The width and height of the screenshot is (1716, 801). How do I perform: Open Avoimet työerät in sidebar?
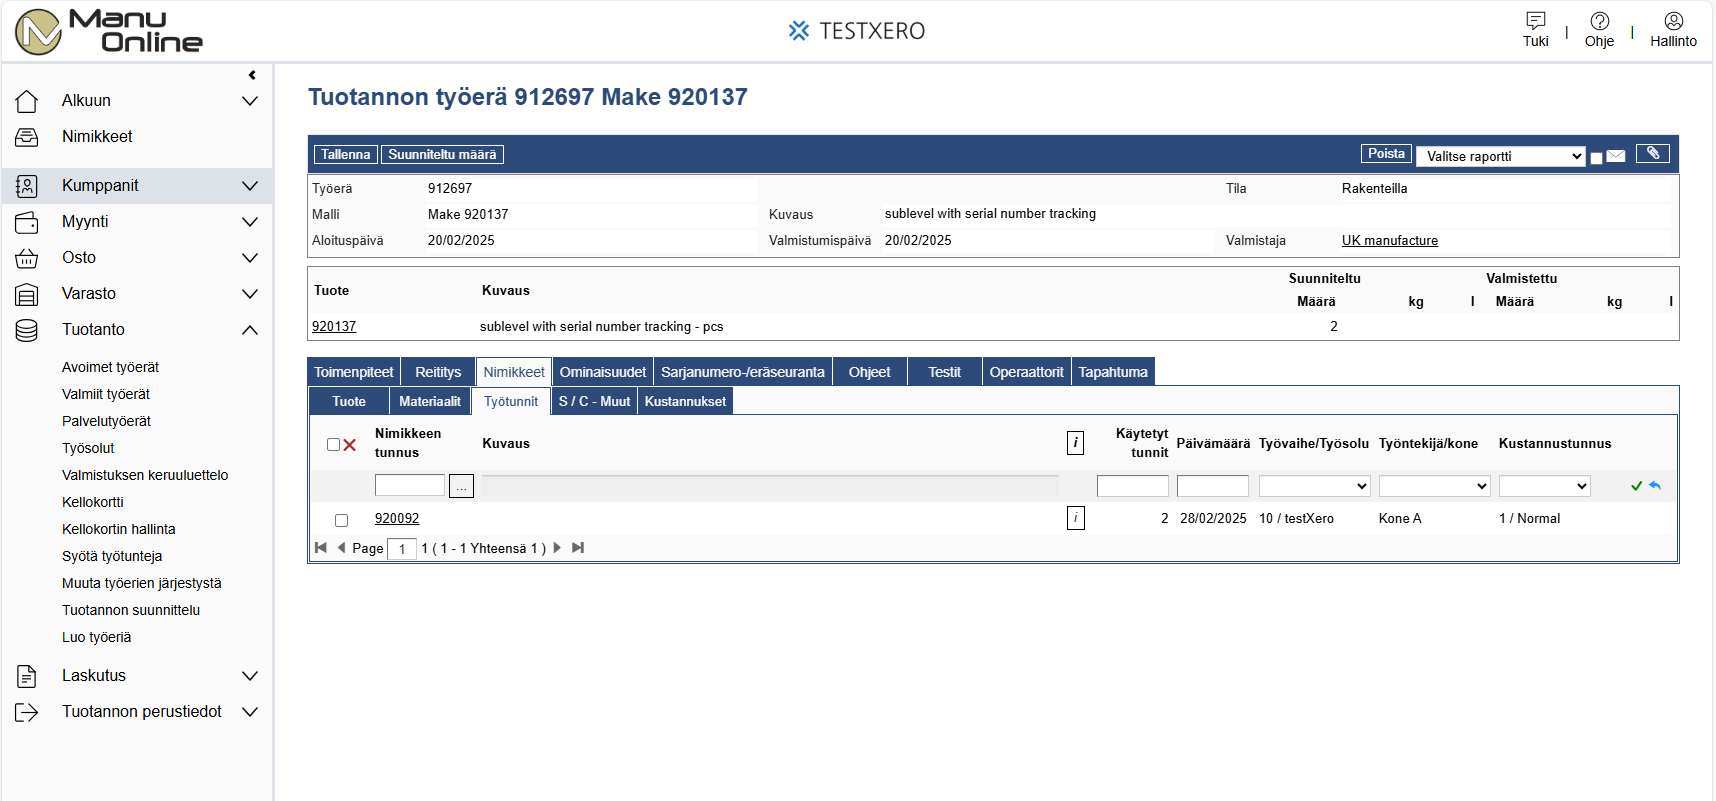pyautogui.click(x=110, y=367)
